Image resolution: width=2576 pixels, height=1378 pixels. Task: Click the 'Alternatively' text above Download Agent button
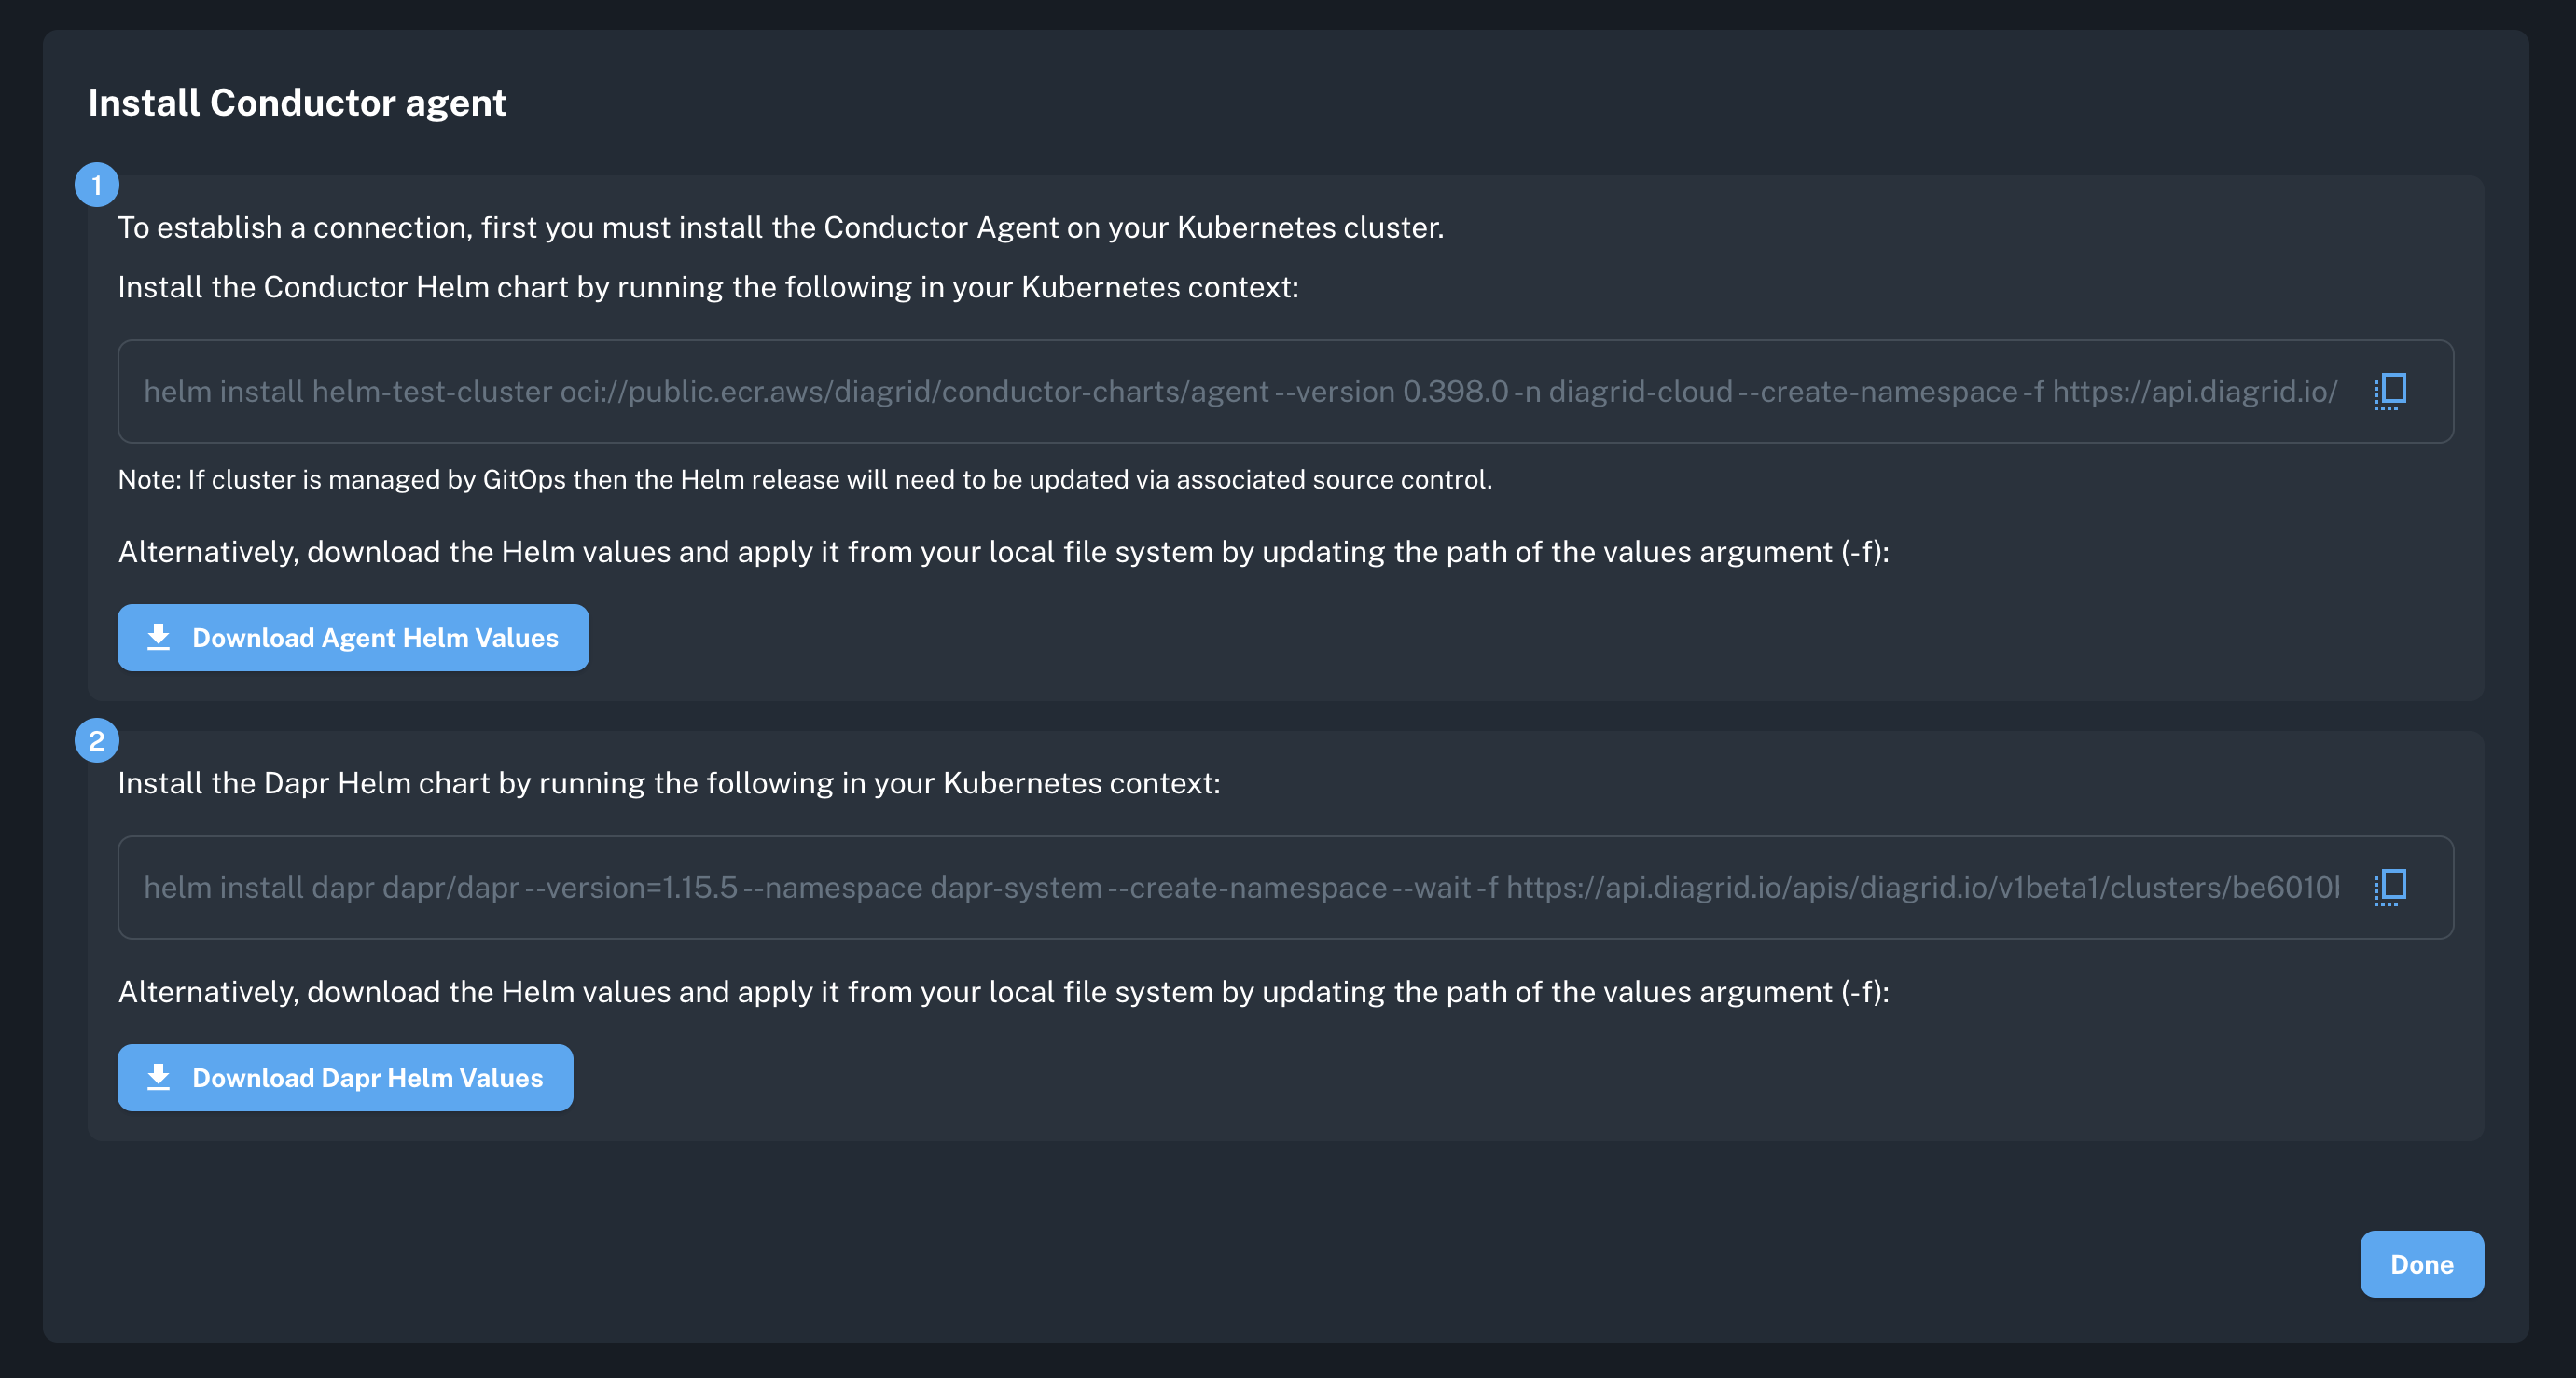click(x=1004, y=552)
